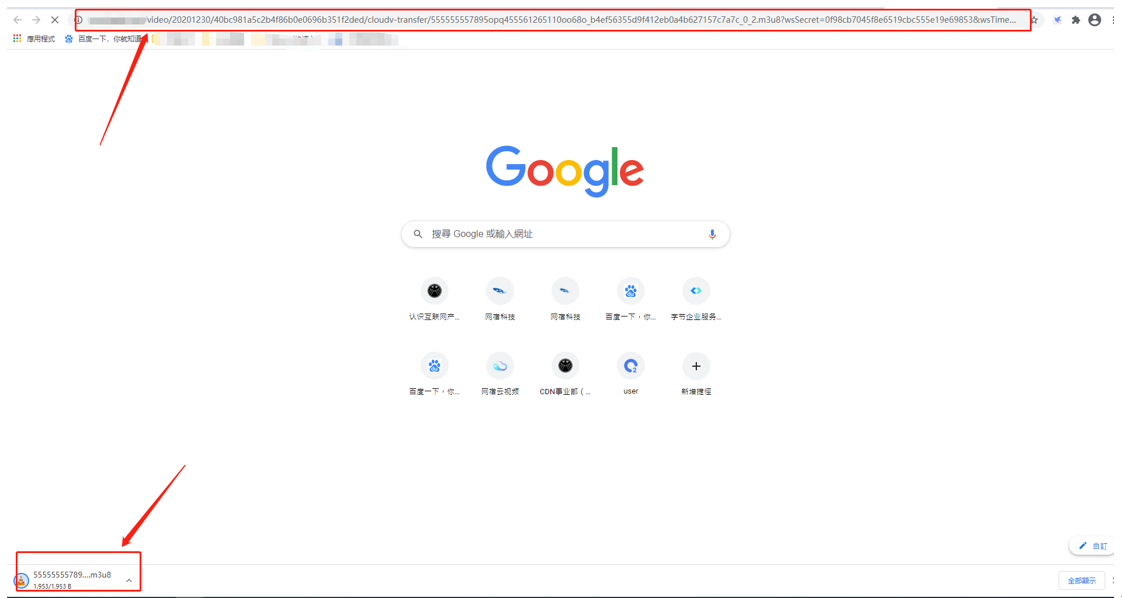View site information icon in address bar
This screenshot has width=1122, height=598.
coord(79,20)
